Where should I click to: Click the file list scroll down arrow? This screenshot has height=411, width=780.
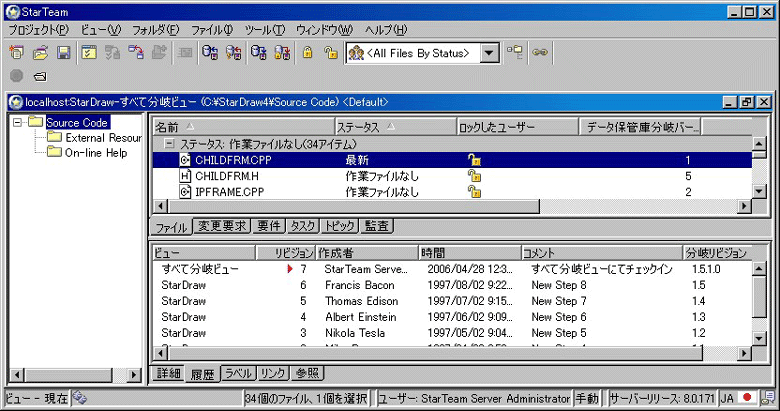759,192
